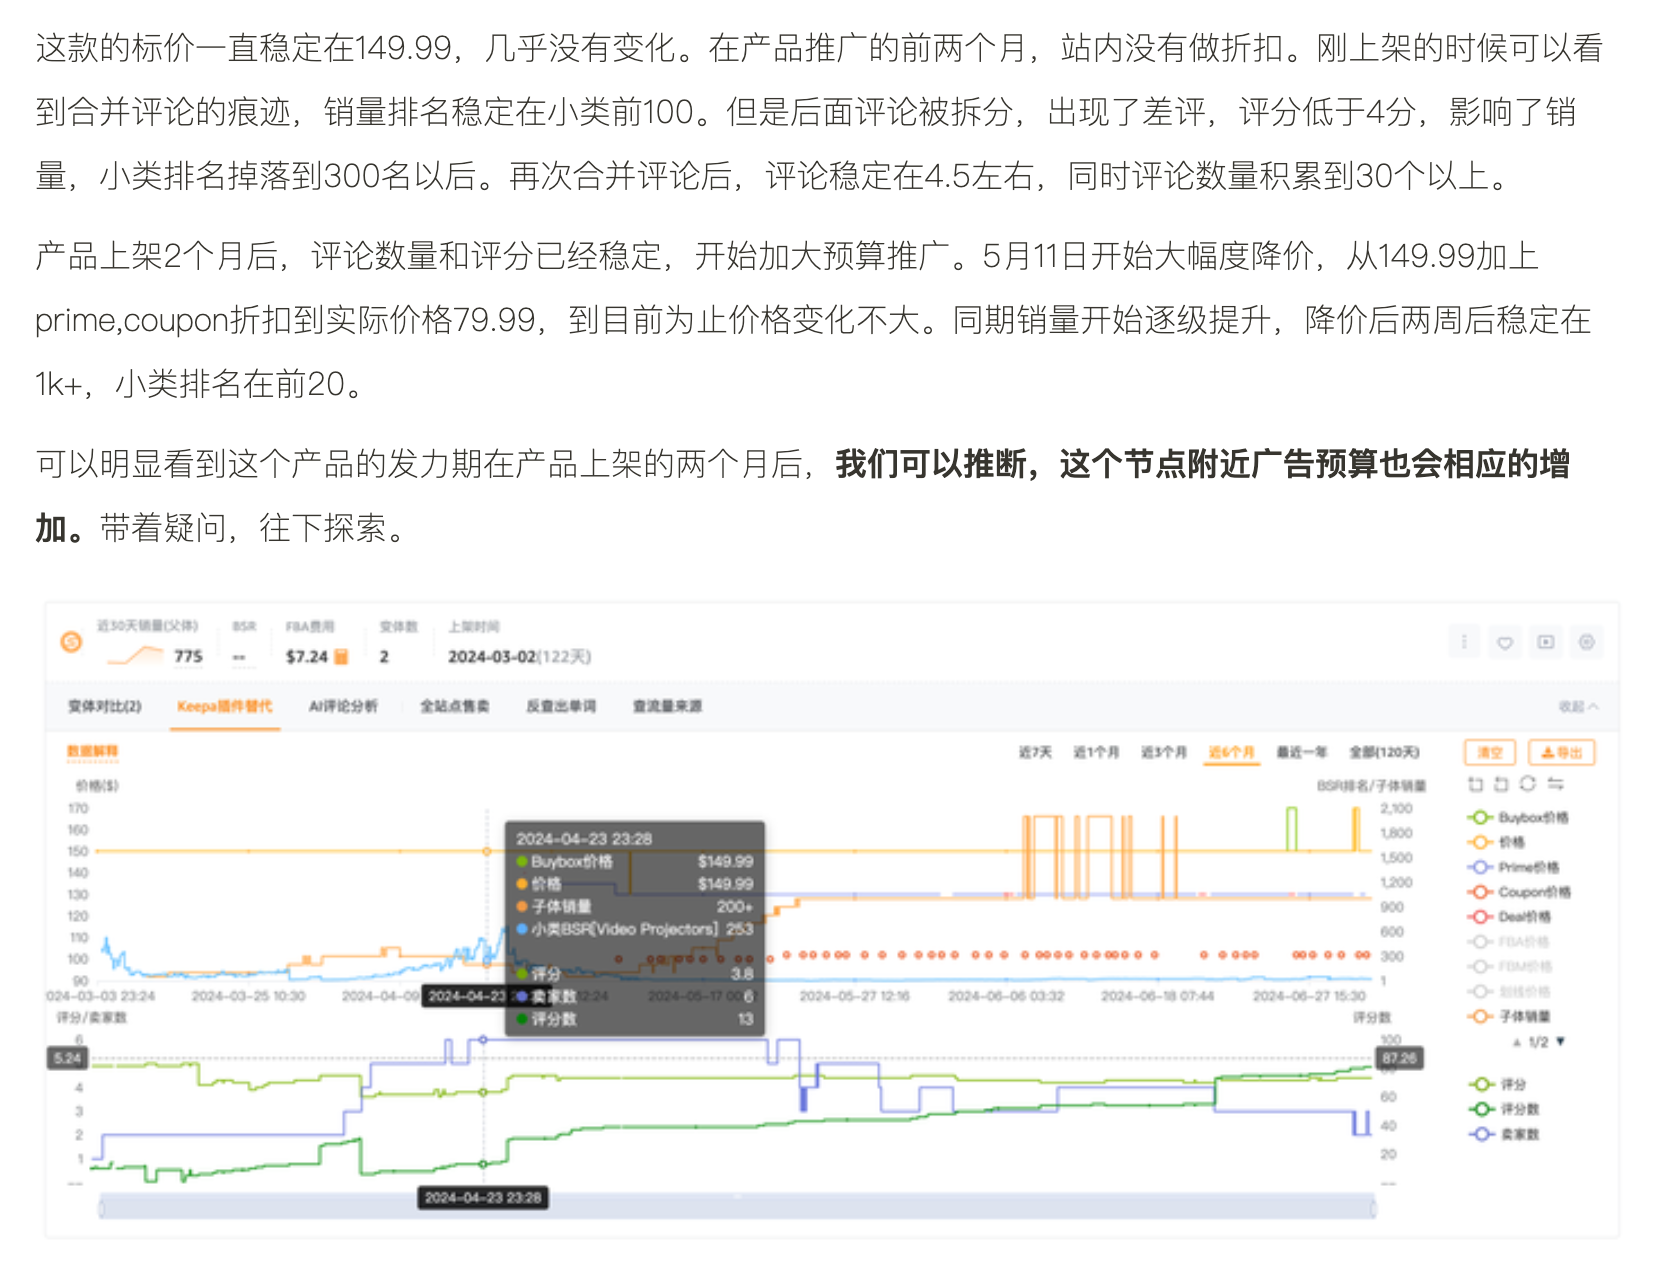Click the 数据解释 link
Viewport: 1672px width, 1282px height.
(92, 751)
